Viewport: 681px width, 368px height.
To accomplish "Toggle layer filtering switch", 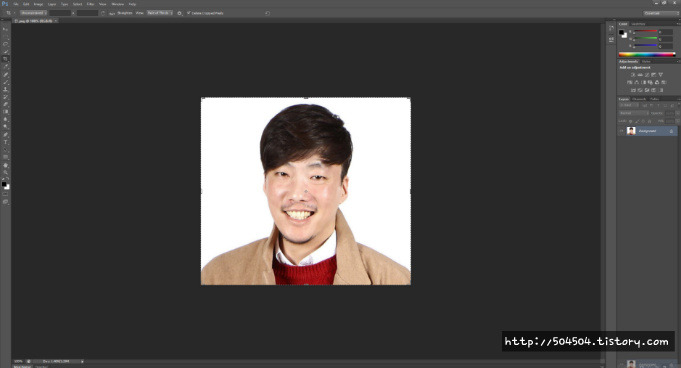I will click(x=678, y=104).
